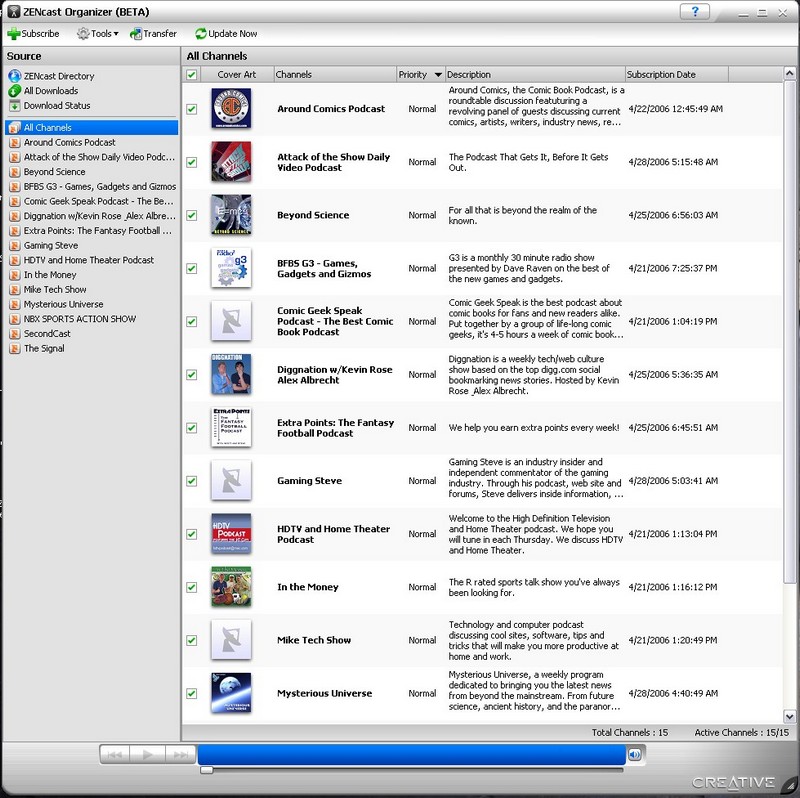
Task: Click Update Now to refresh feeds
Action: point(226,34)
